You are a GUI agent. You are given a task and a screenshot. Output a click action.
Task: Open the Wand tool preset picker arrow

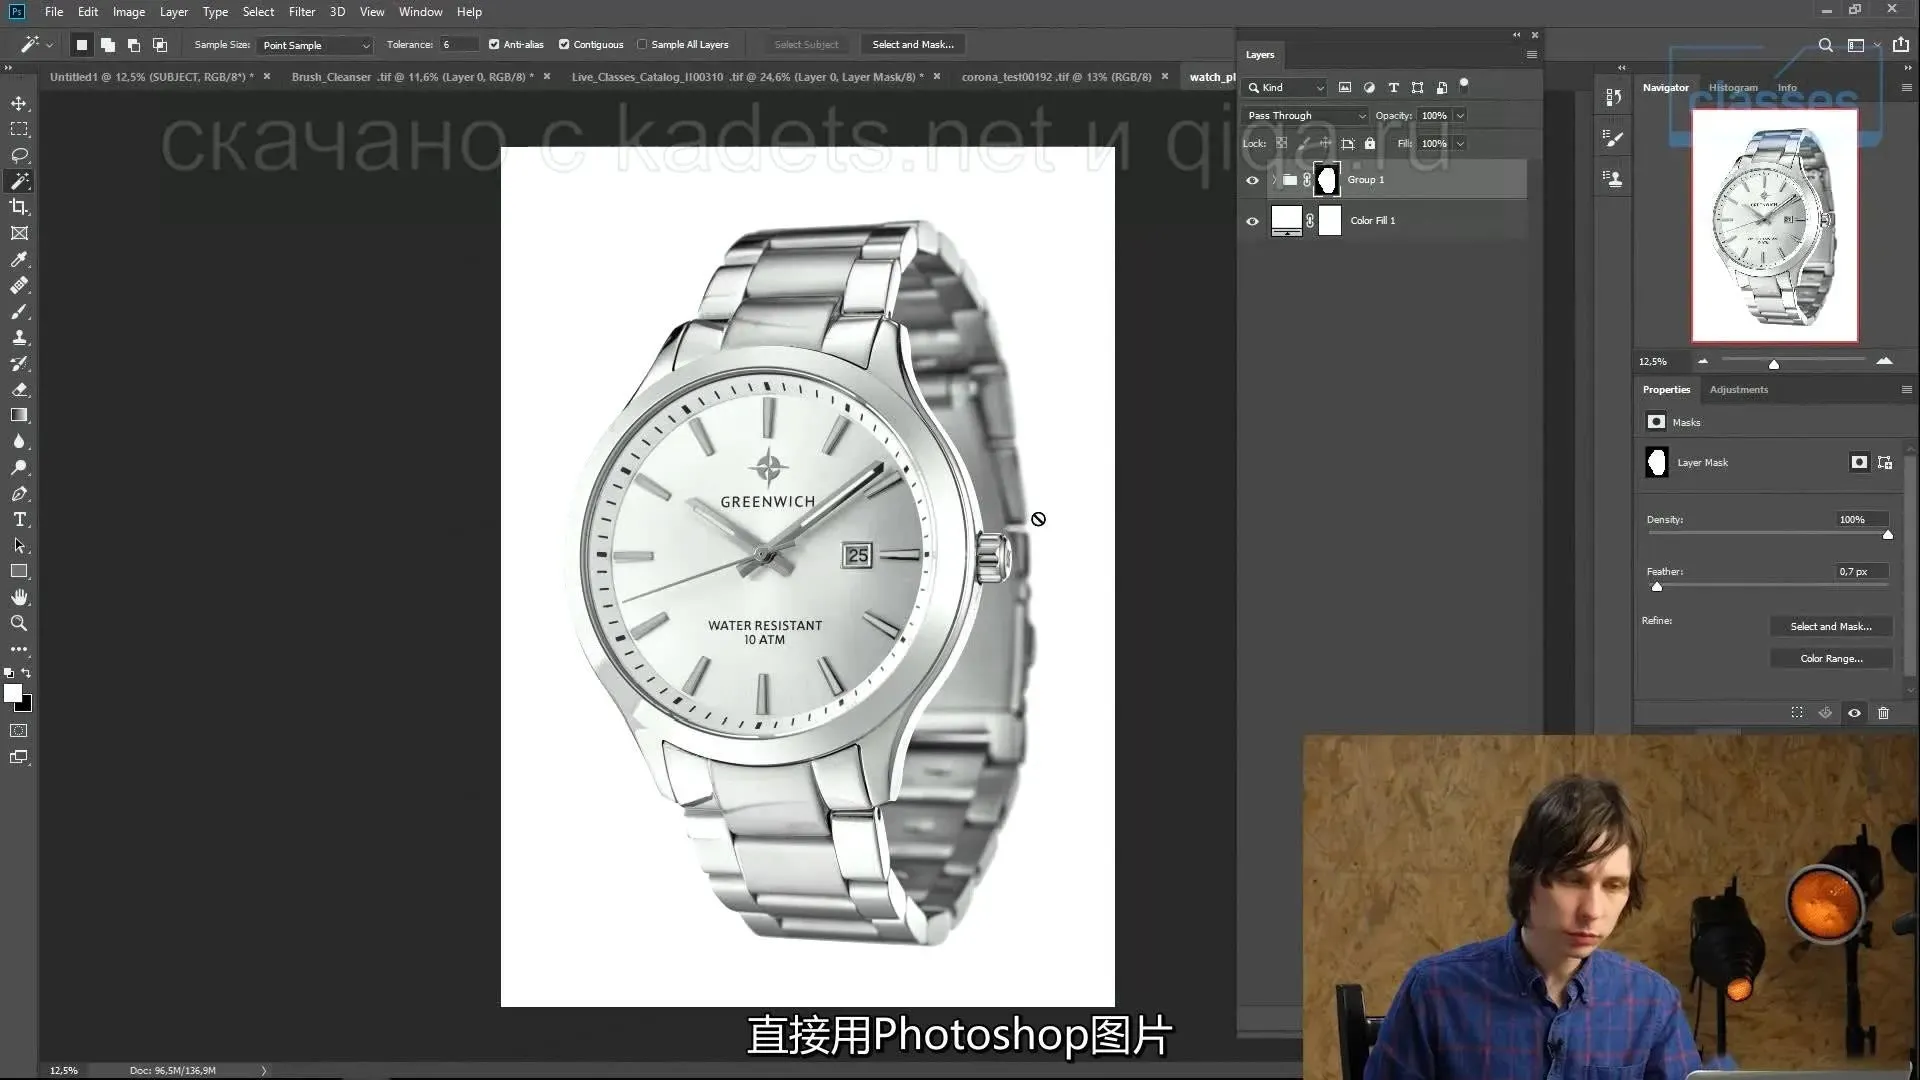[49, 45]
